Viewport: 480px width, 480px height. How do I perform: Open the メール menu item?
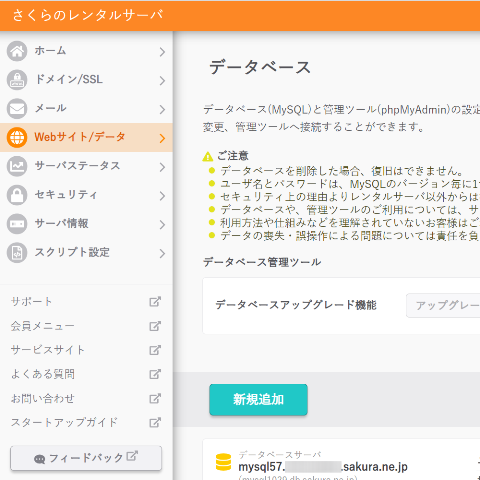[x=86, y=109]
